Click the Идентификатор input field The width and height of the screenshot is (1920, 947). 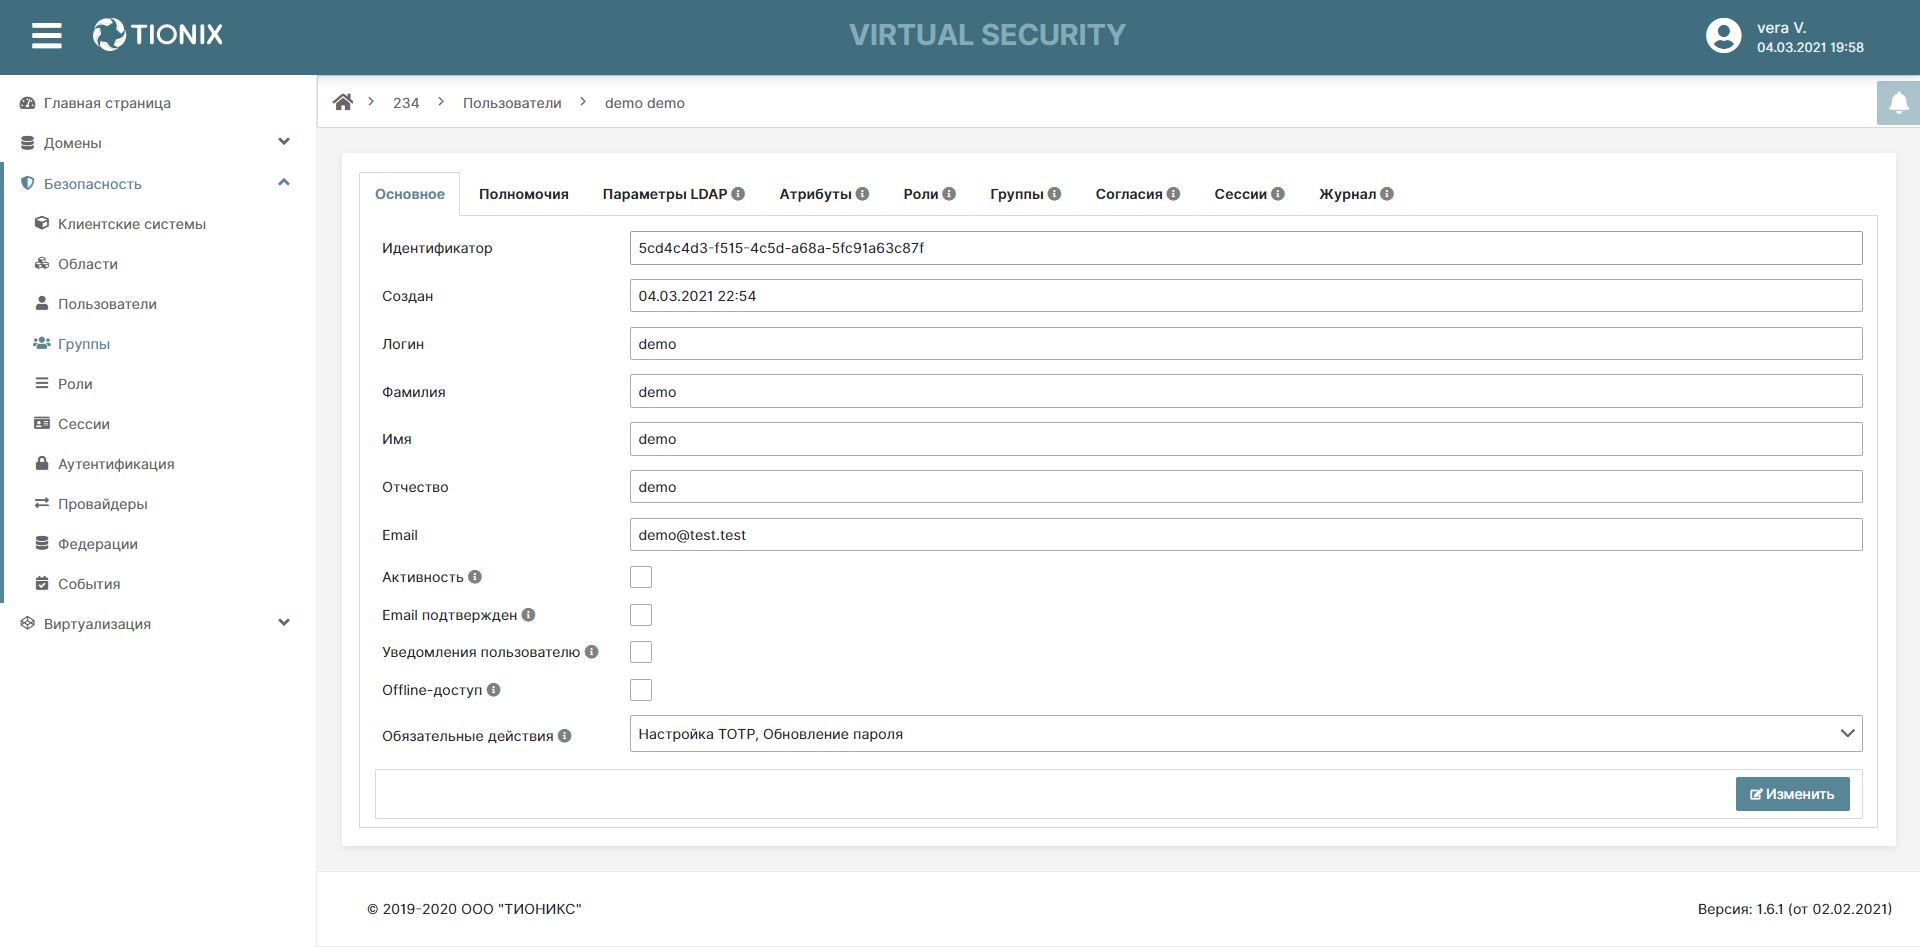click(1246, 248)
